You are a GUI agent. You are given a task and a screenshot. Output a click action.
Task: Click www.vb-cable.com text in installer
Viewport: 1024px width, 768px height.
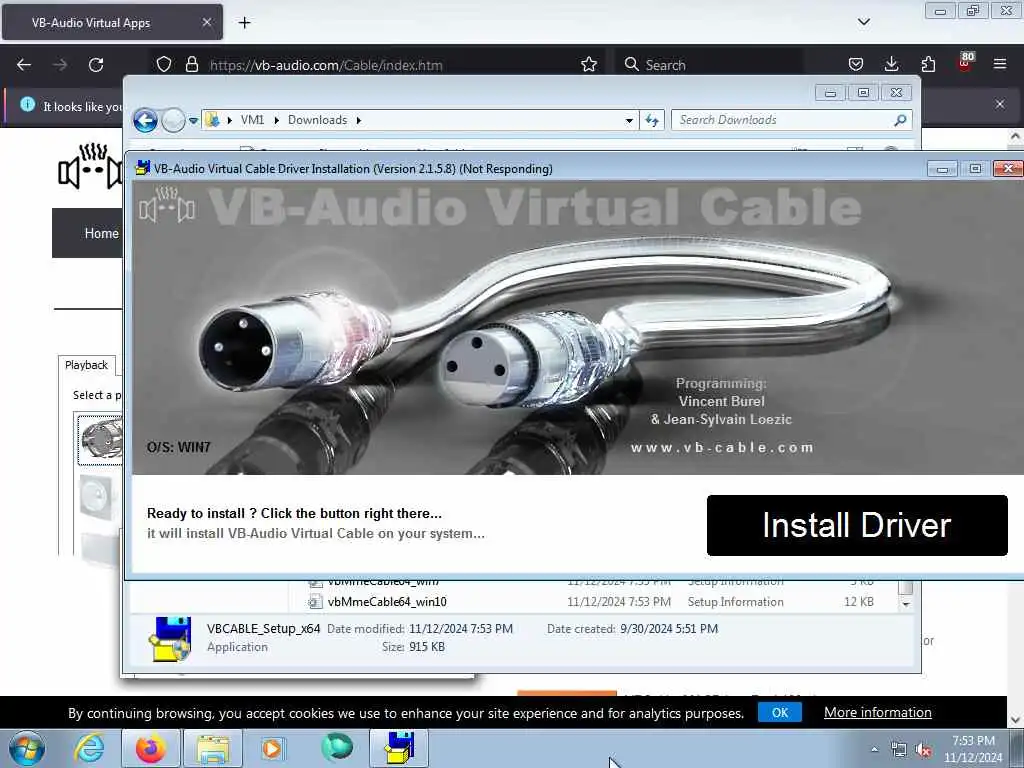tap(722, 448)
